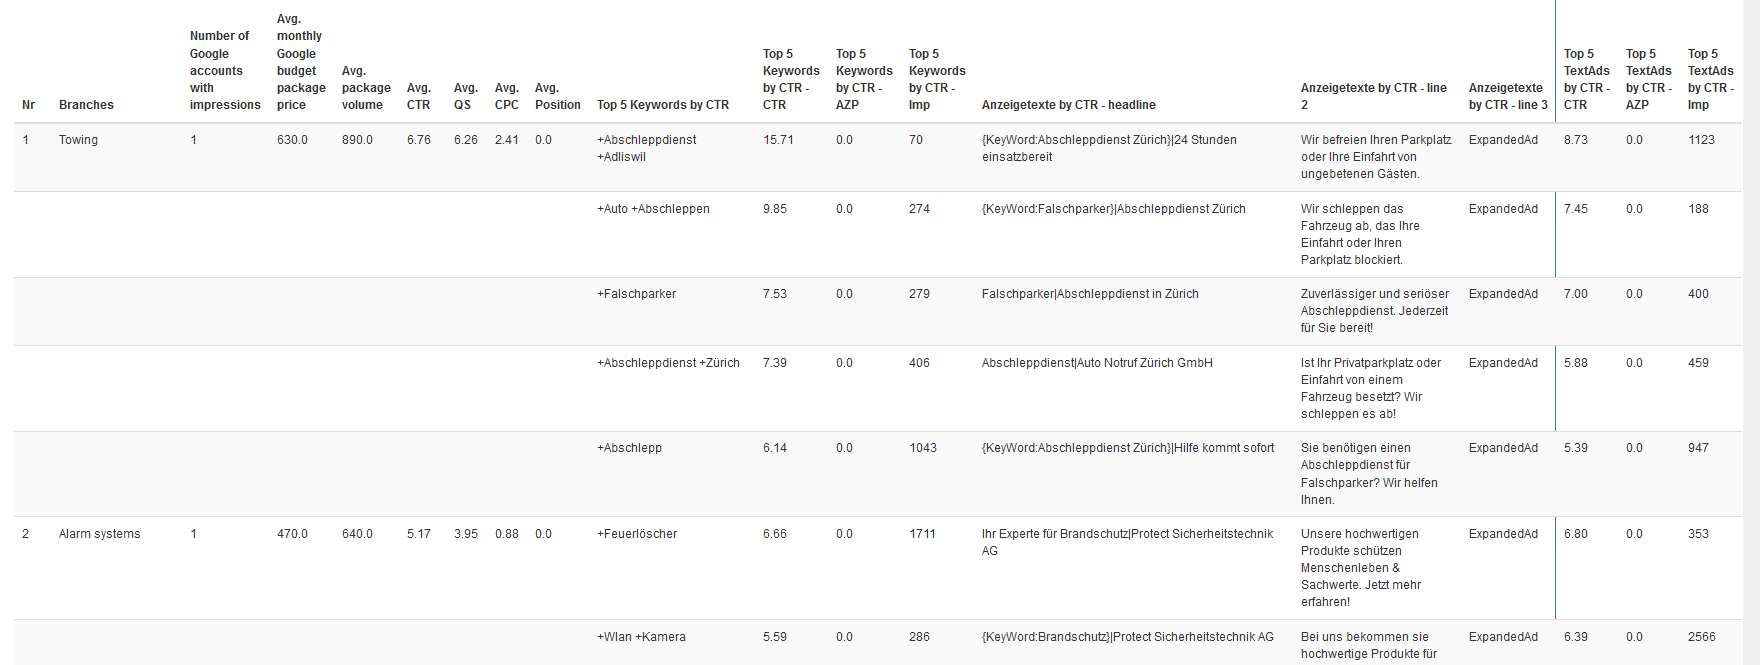Click the 'Avg. CTR' column header
Image resolution: width=1760 pixels, height=665 pixels.
[x=419, y=97]
